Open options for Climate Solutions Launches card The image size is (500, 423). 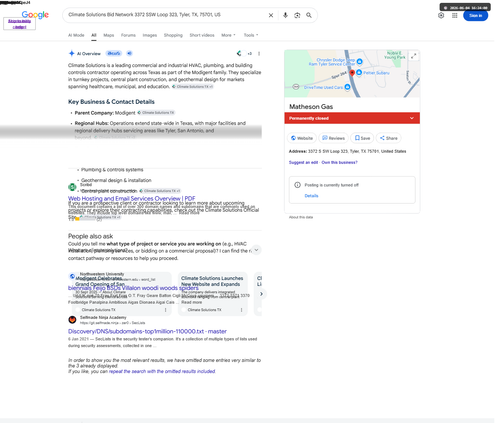click(x=241, y=310)
